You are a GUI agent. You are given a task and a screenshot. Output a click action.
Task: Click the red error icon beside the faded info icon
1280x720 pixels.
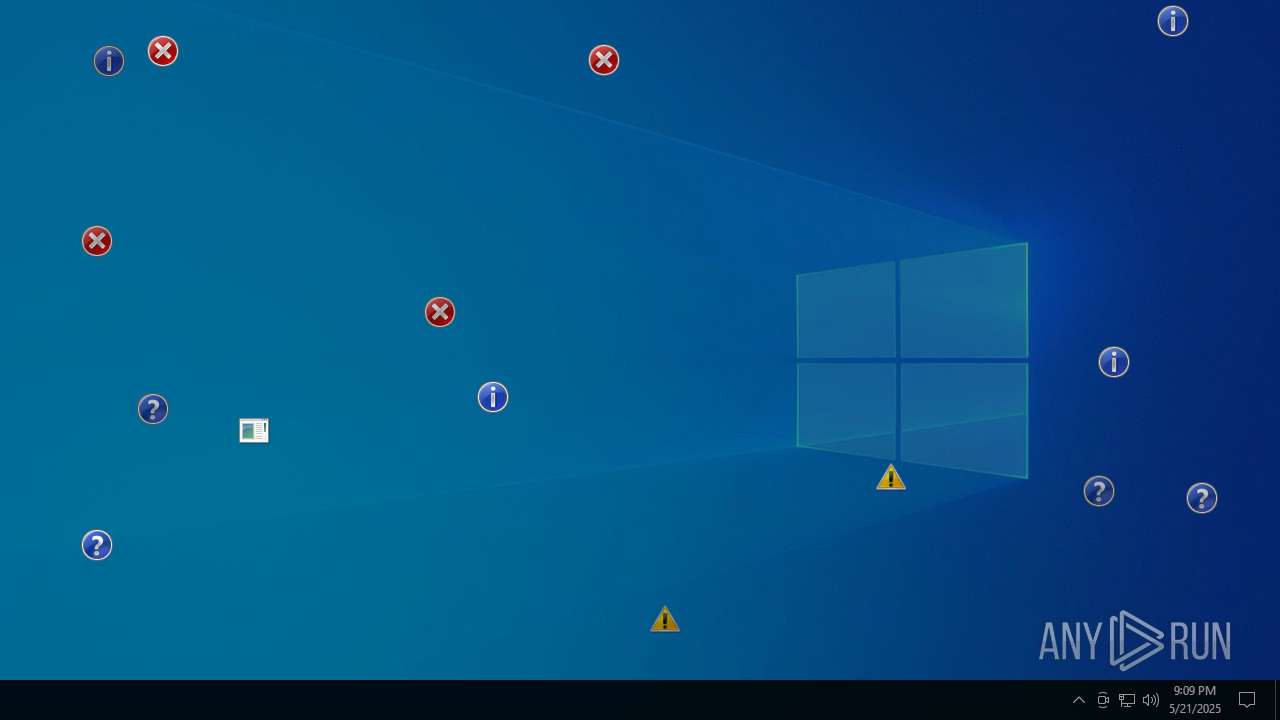163,51
